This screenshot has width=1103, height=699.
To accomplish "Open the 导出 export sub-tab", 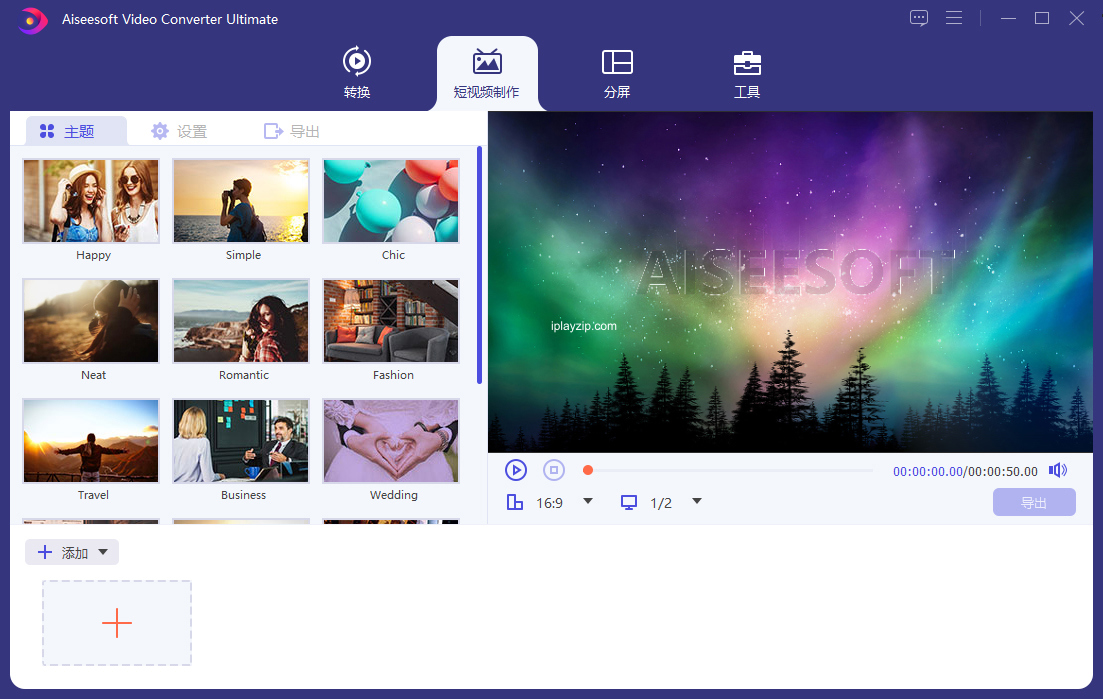I will 292,131.
